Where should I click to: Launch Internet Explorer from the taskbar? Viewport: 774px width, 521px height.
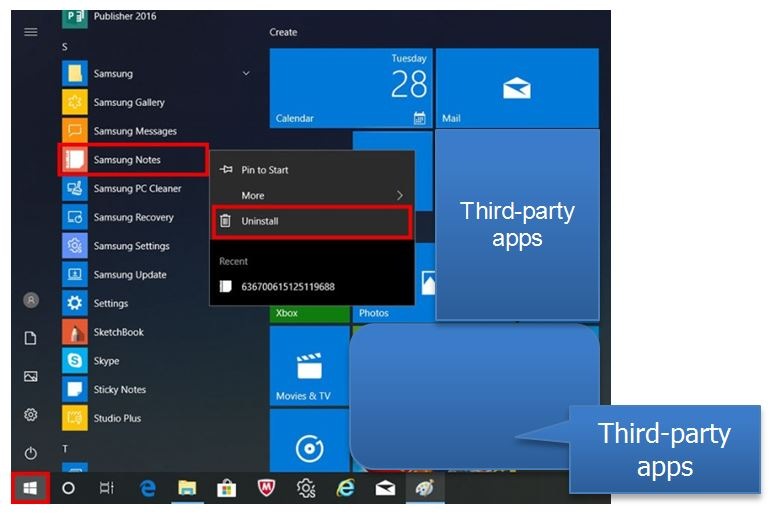(346, 488)
